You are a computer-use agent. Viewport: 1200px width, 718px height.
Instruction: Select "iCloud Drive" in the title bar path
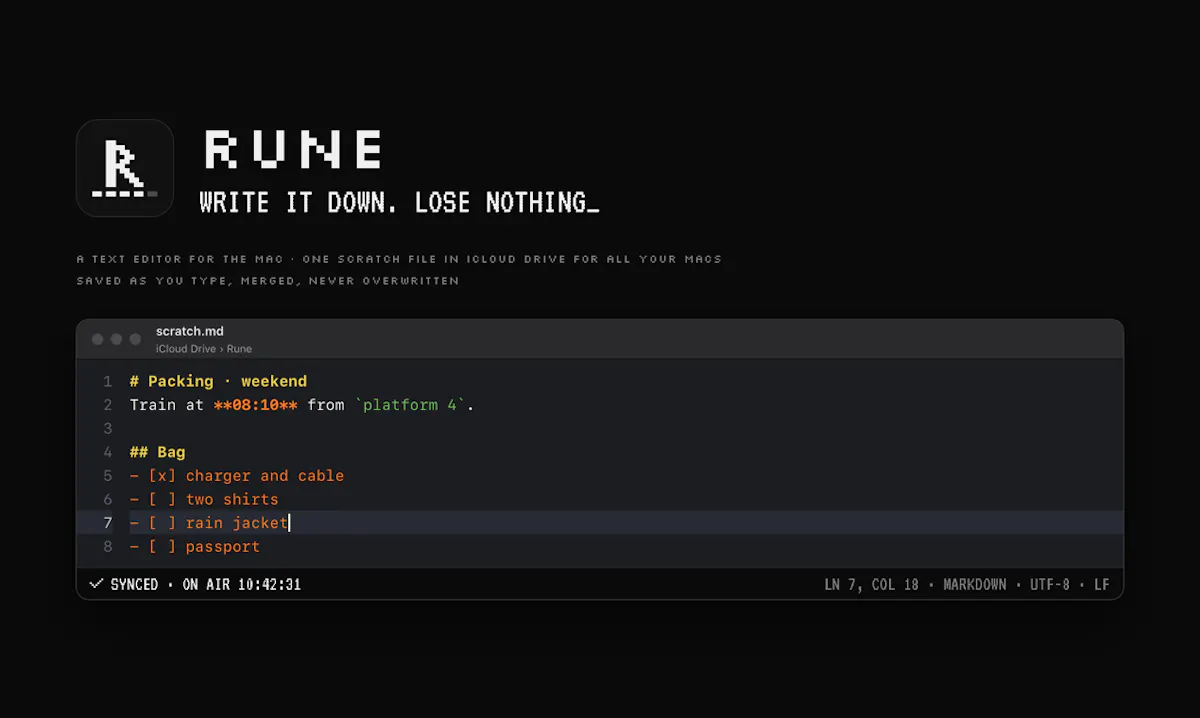(186, 349)
